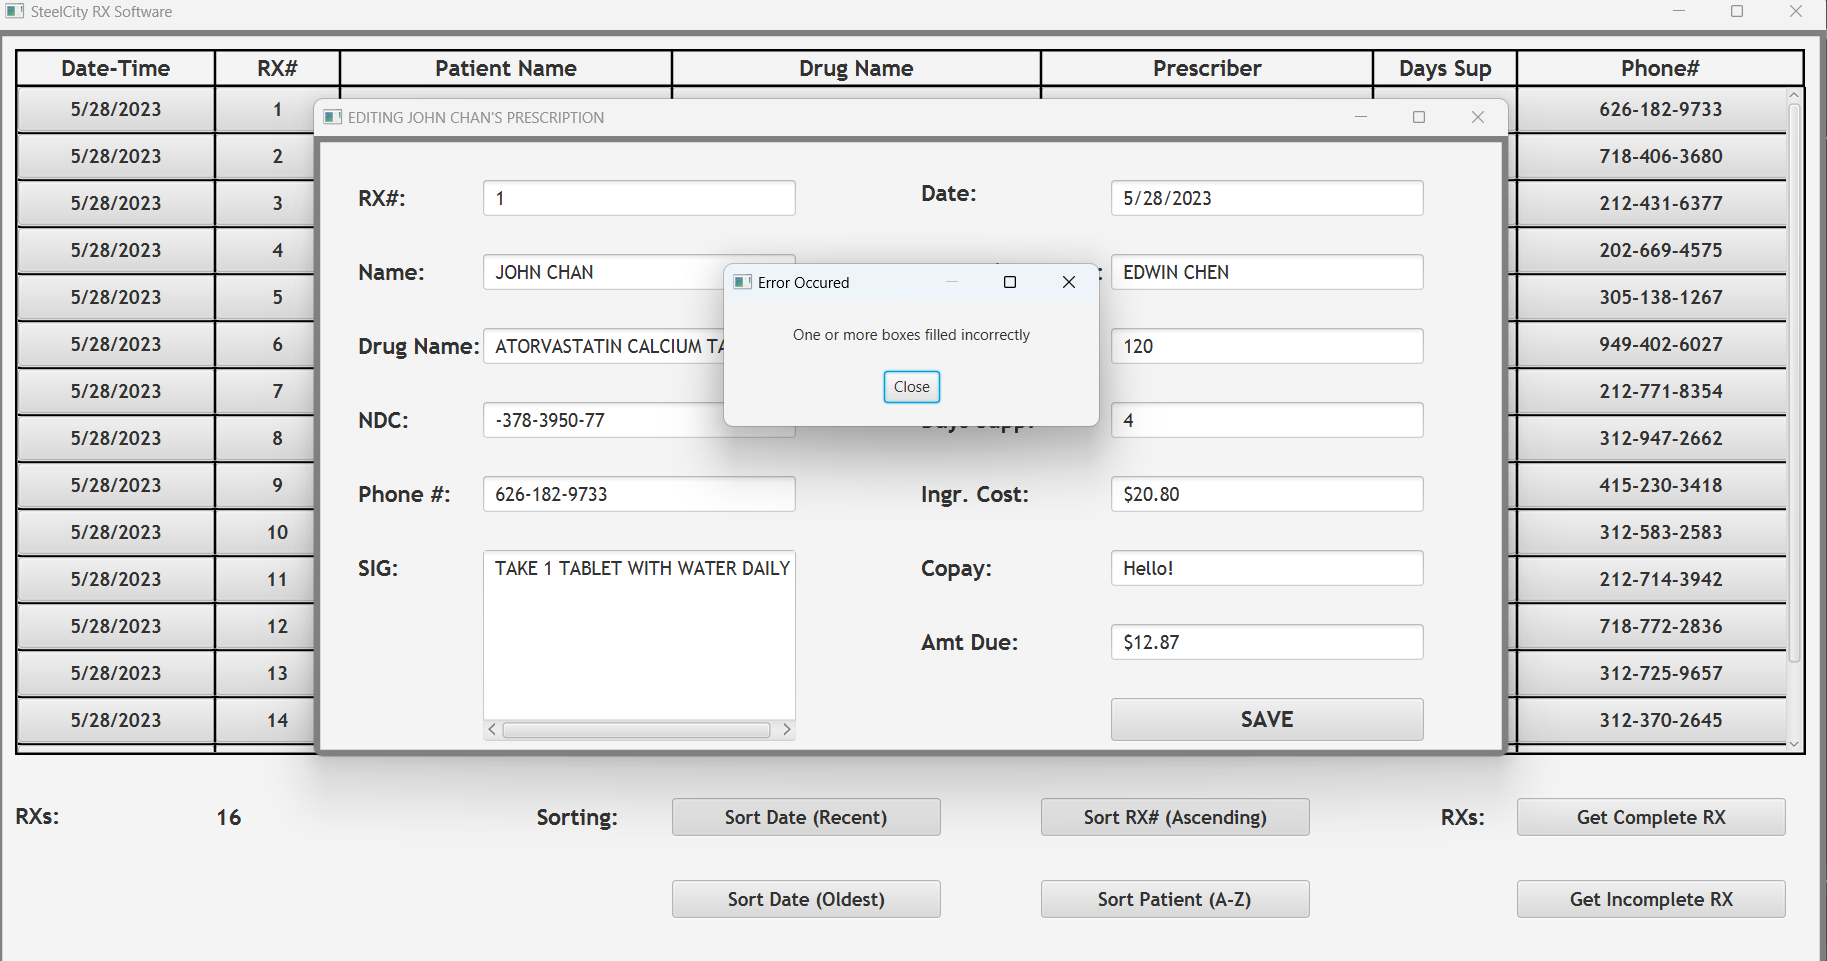
Task: Click the Patient Name column header
Action: point(505,68)
